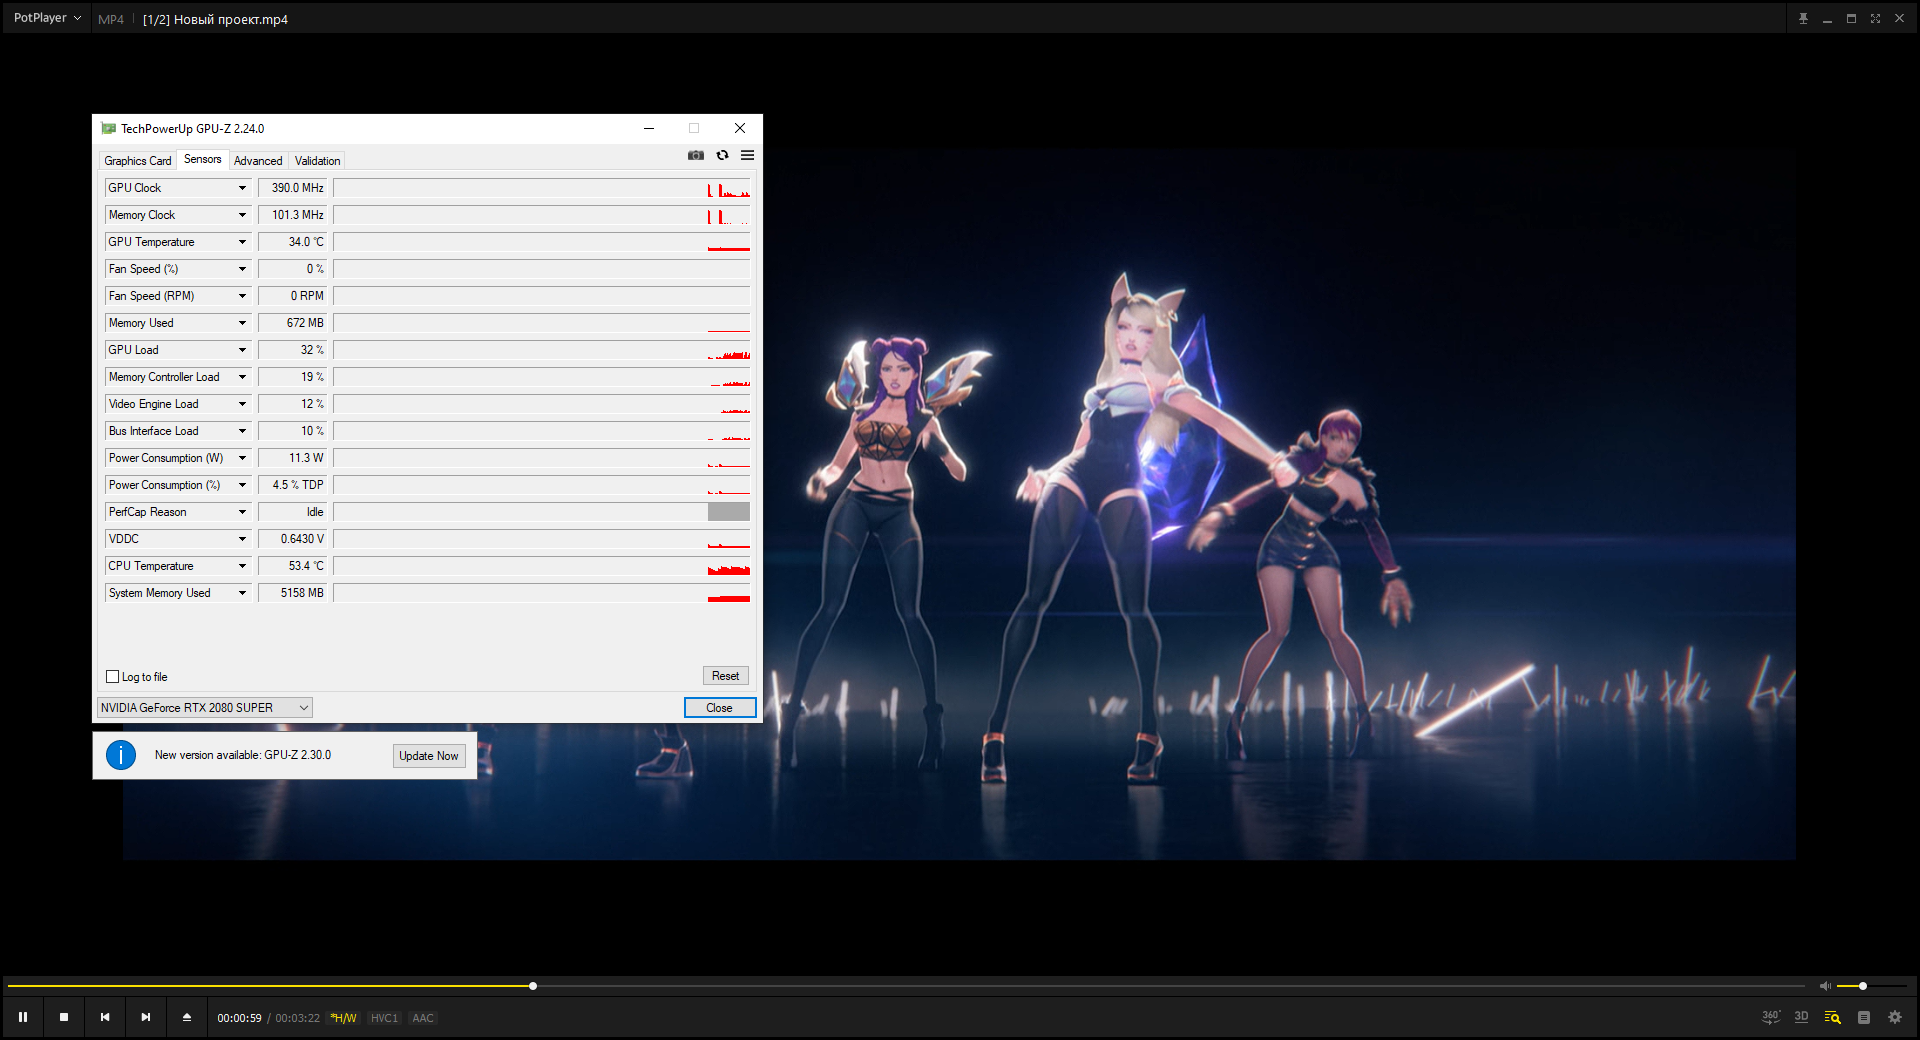
Task: Stop playback in PotPlayer
Action: point(64,1017)
